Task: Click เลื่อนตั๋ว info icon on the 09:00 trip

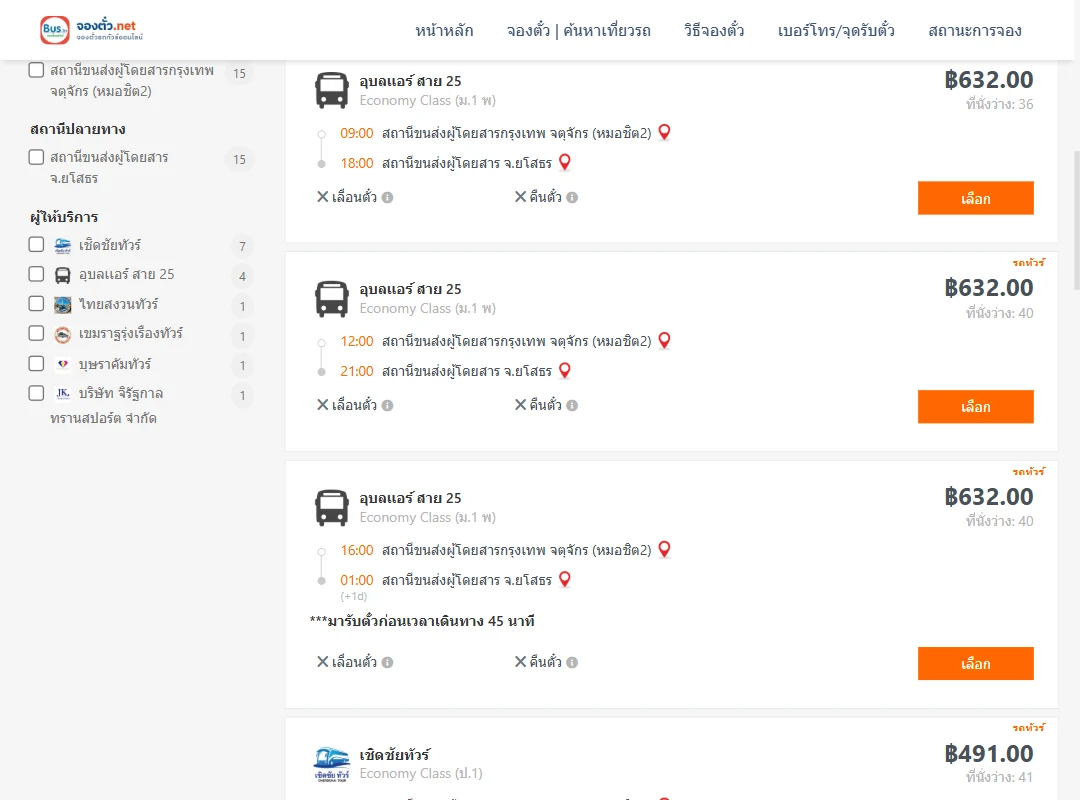Action: [388, 198]
